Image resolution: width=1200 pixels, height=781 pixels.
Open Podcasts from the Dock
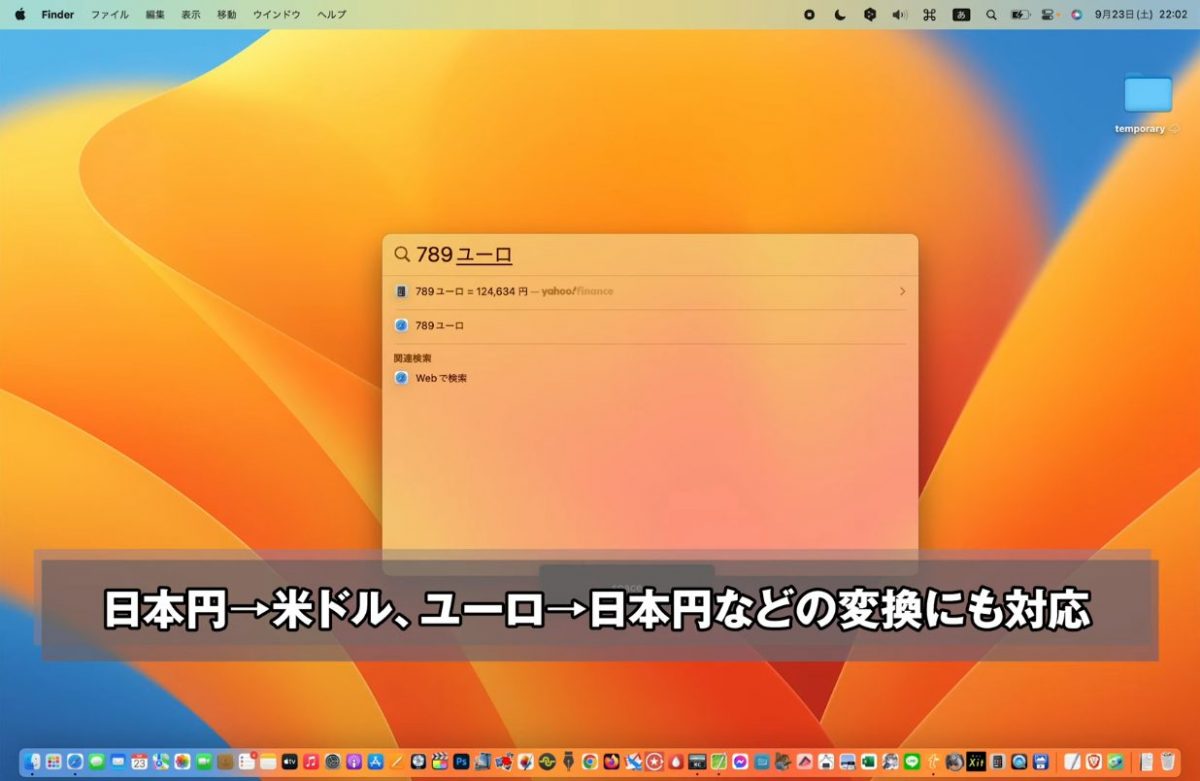tap(354, 762)
